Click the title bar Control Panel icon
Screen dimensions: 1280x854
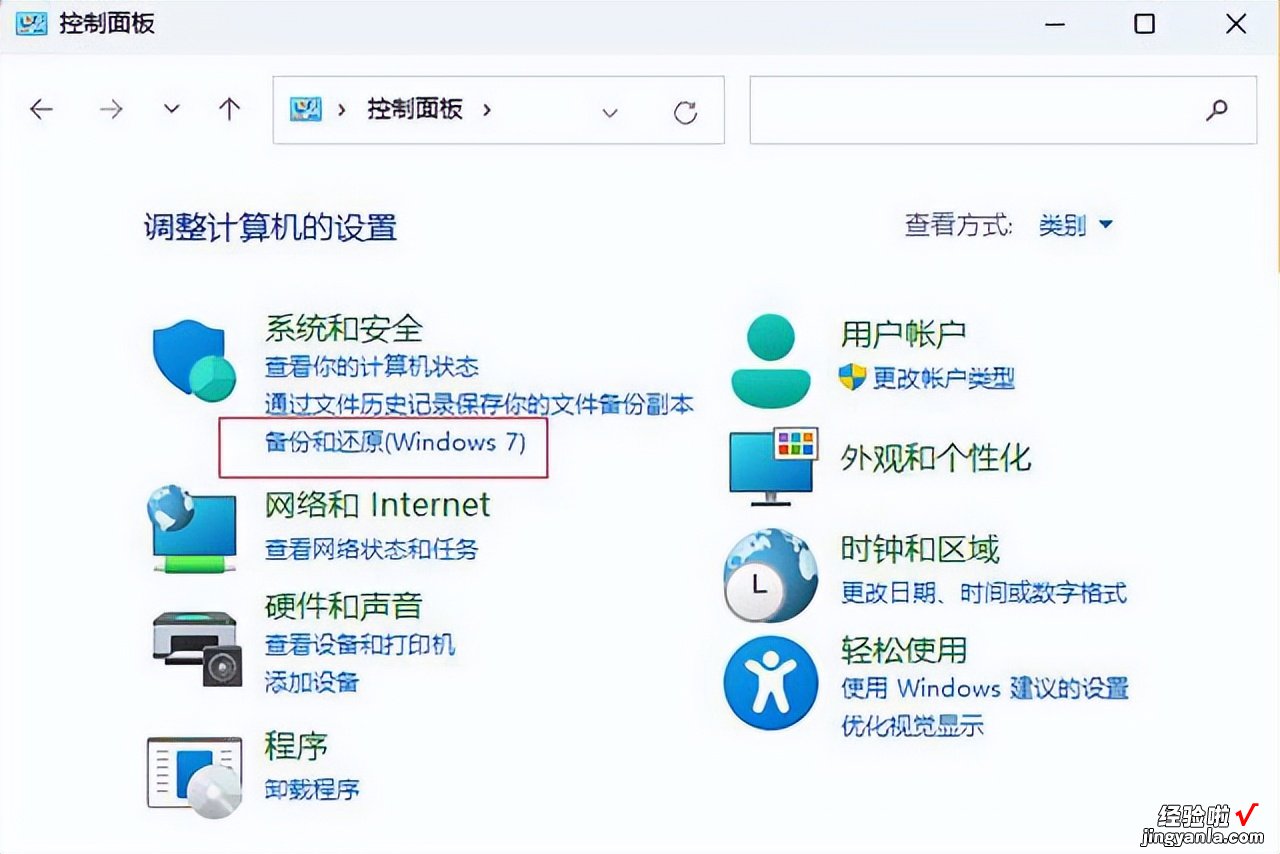(x=31, y=23)
